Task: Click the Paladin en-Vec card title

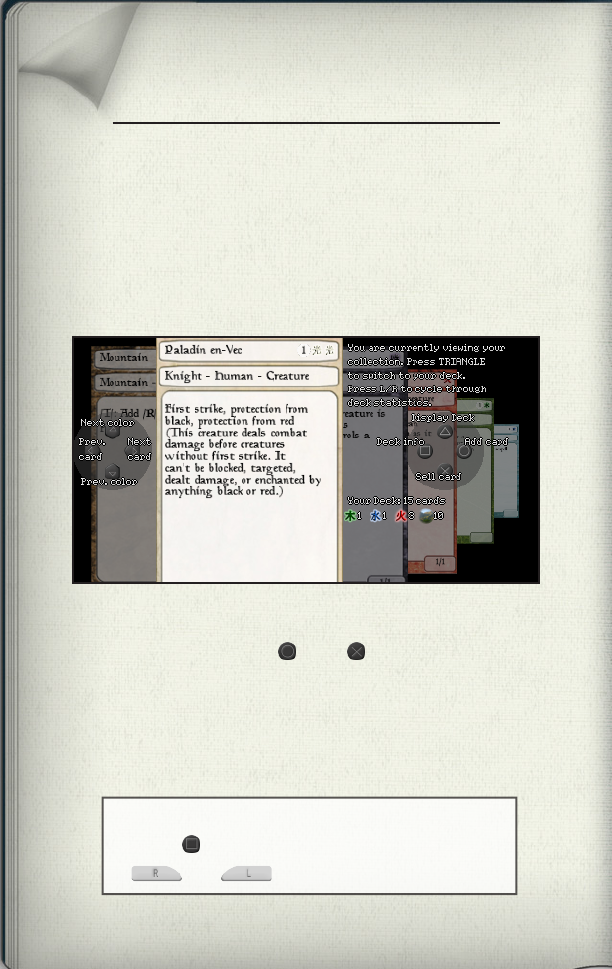Action: [x=203, y=350]
